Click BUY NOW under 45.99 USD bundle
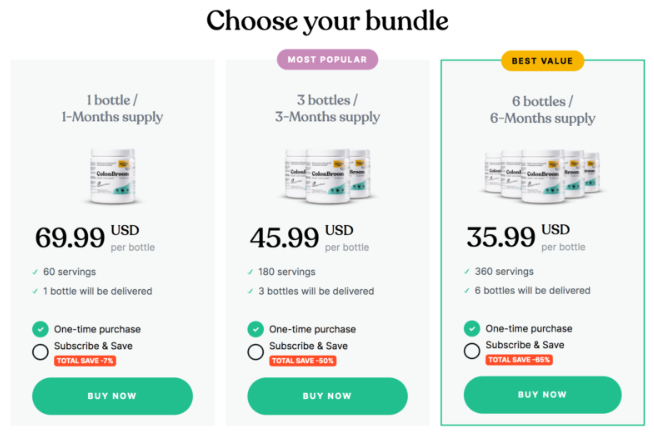Image resolution: width=654 pixels, height=433 pixels. [x=327, y=396]
